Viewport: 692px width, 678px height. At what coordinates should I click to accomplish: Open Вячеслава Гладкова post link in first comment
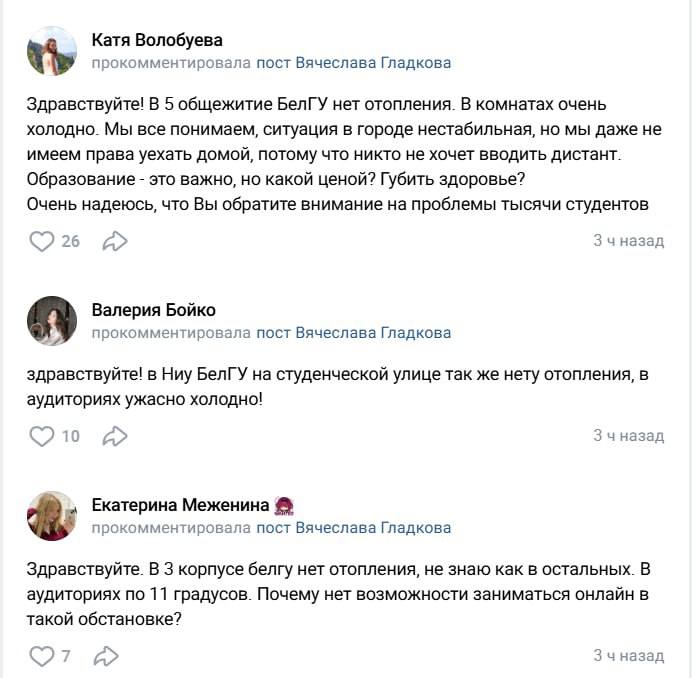coord(353,63)
